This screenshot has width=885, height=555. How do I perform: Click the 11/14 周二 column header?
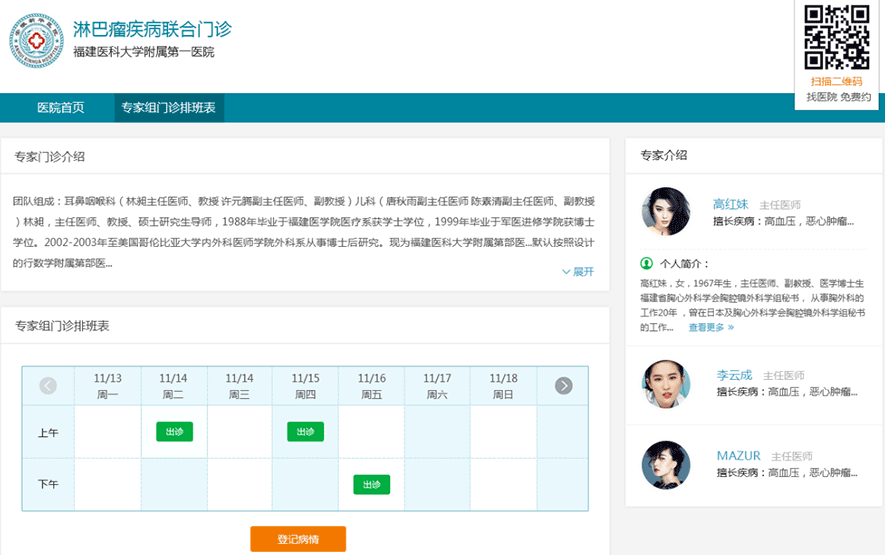(173, 386)
